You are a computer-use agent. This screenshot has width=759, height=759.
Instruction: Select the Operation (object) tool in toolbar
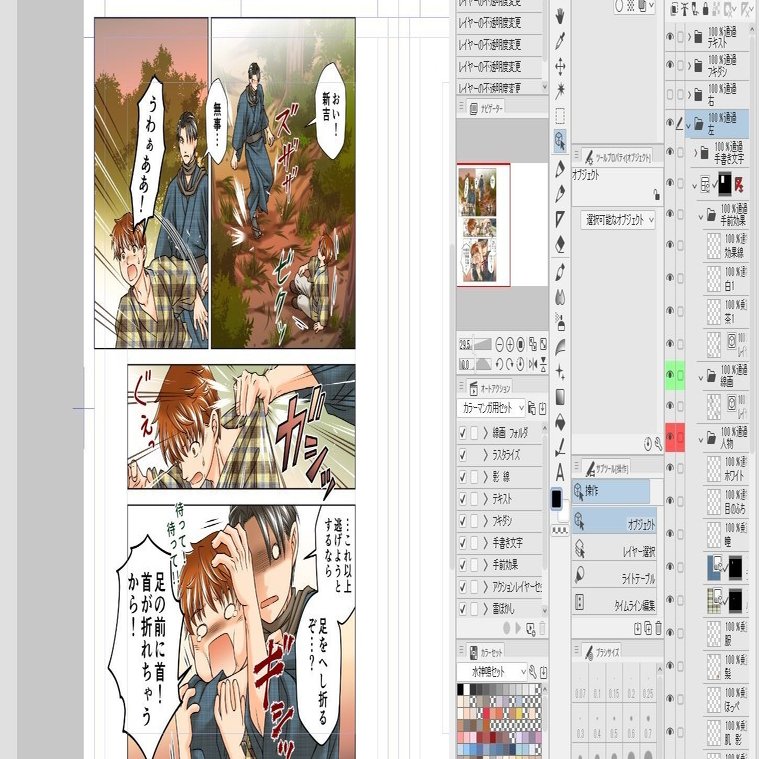pos(560,141)
